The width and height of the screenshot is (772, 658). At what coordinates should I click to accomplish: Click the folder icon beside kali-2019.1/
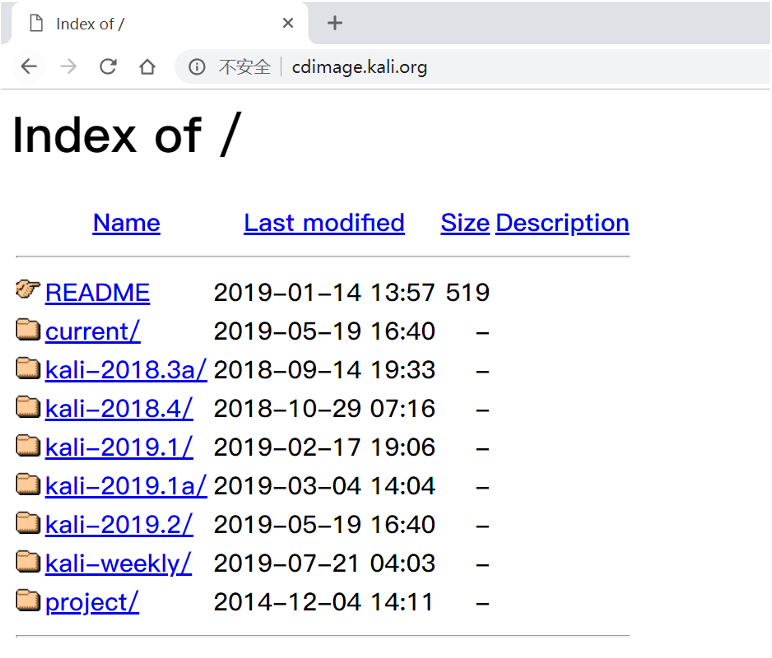[28, 445]
